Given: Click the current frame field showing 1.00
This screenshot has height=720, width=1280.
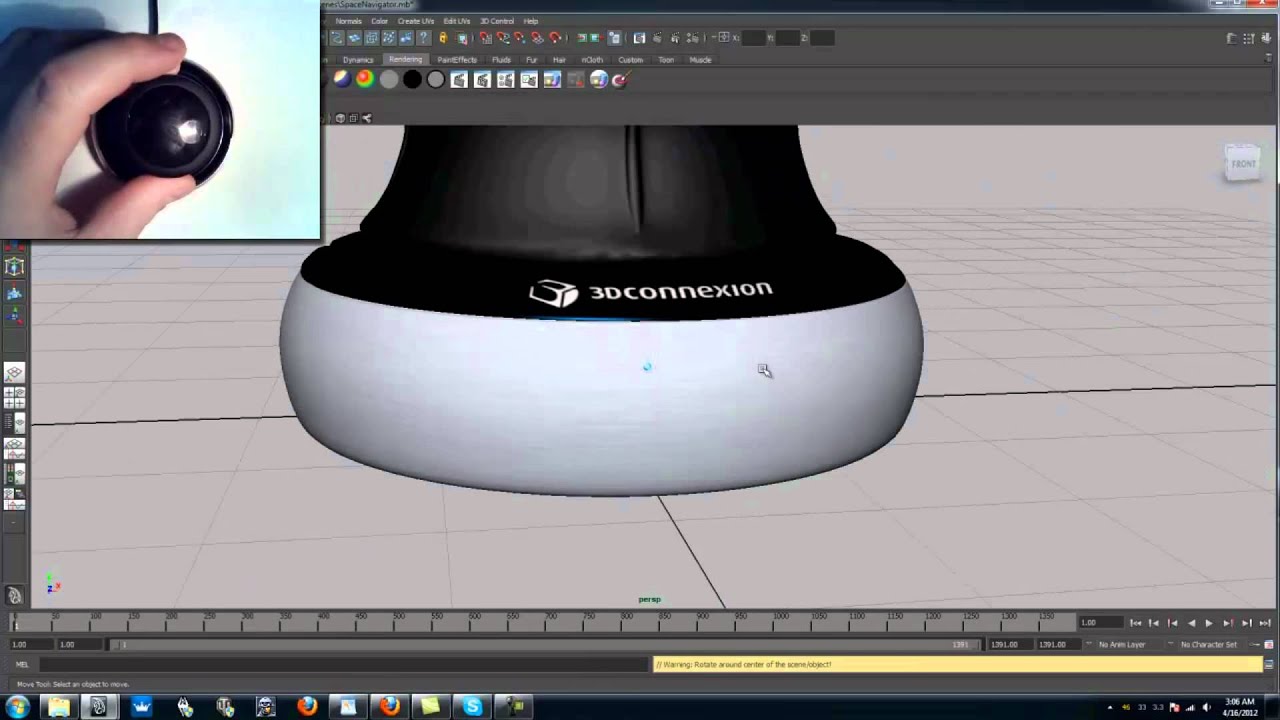Looking at the screenshot, I should [1101, 623].
